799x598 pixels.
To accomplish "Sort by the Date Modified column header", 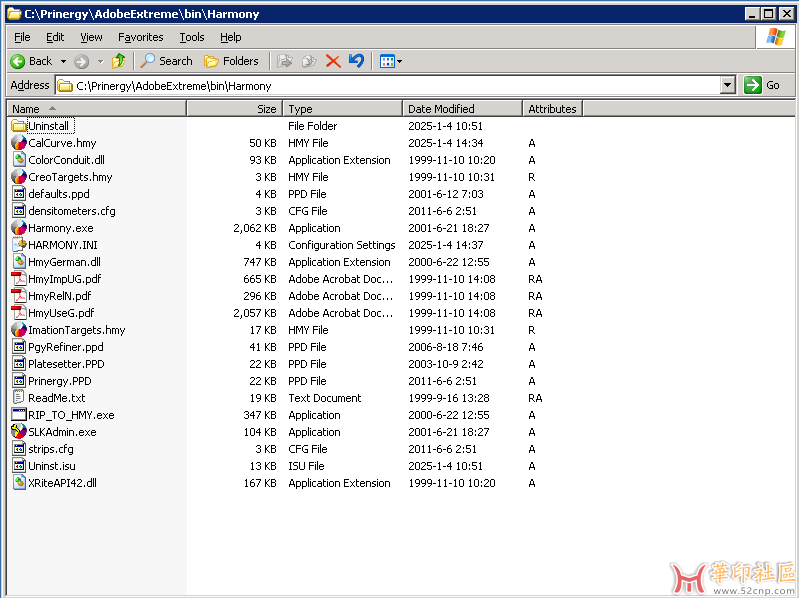I will click(x=463, y=108).
